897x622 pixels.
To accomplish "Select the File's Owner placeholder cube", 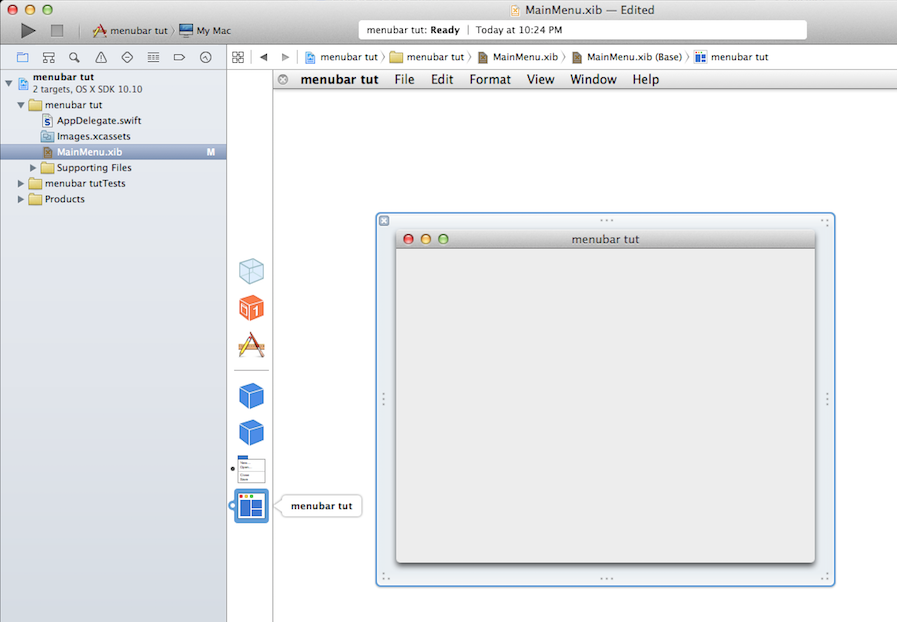I will tap(251, 271).
